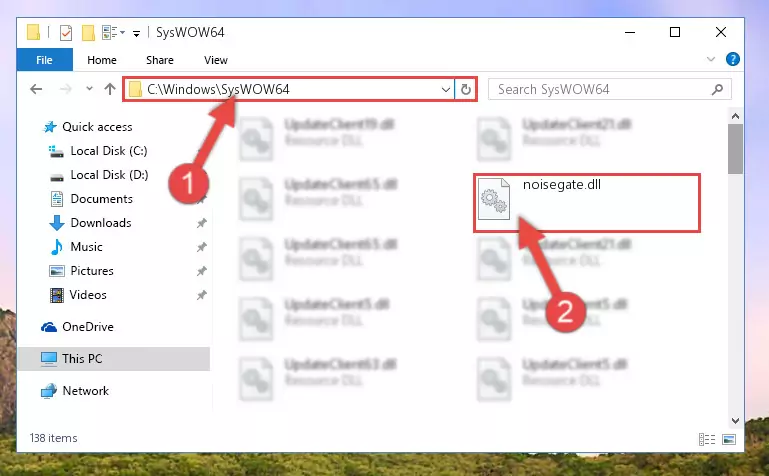Click the pin icon beside Pictures
This screenshot has width=769, height=476.
coord(201,271)
